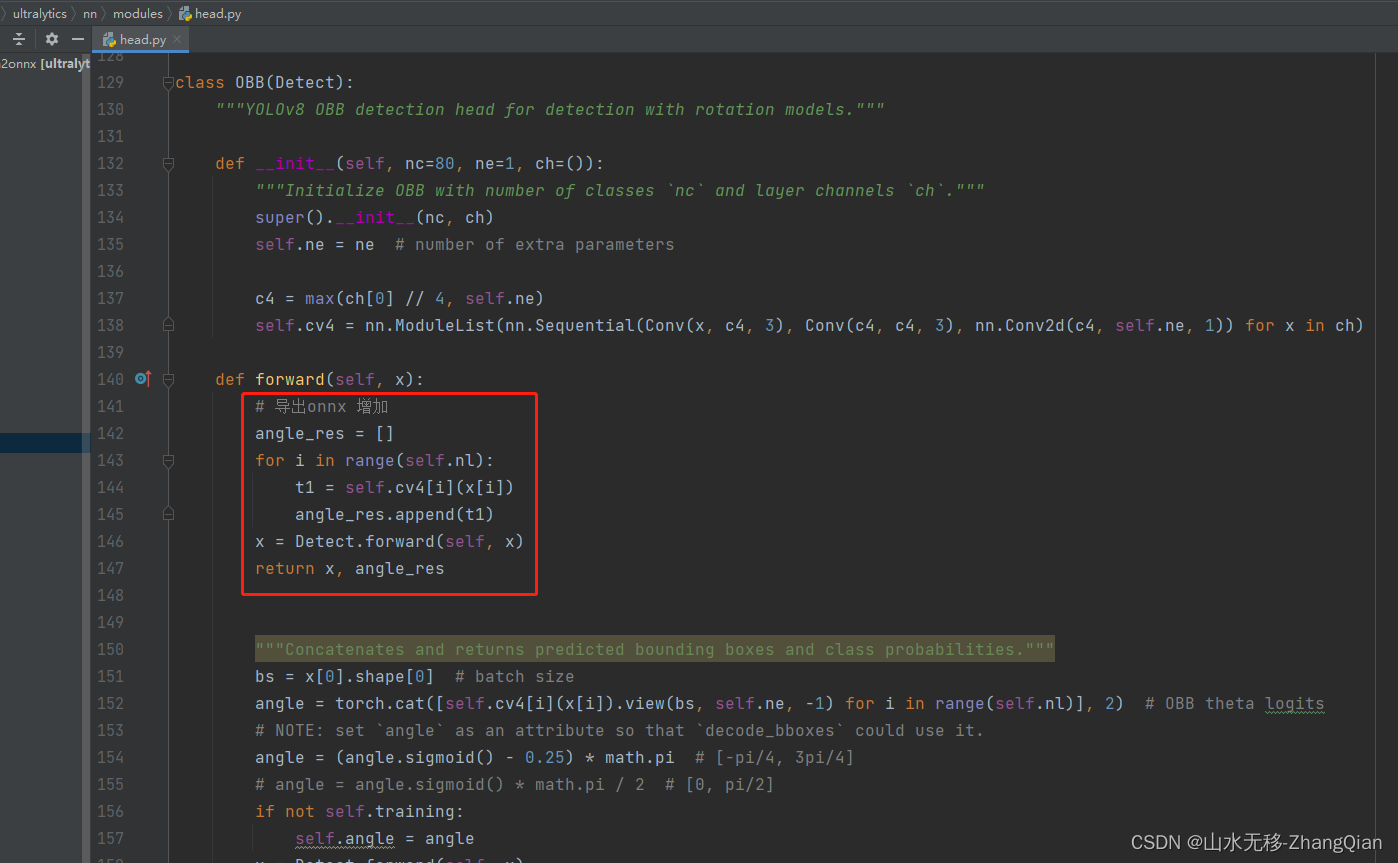Viewport: 1398px width, 863px height.
Task: Click the 'c4 = max(ch[0] // 4, self.ne)' line
Action: pyautogui.click(x=400, y=299)
